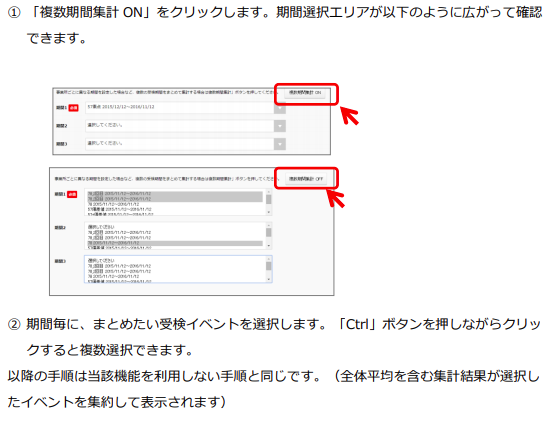Click the 期間1 listbox scroll down arrow
Screen dimensions: 551x426
[x=269, y=212]
